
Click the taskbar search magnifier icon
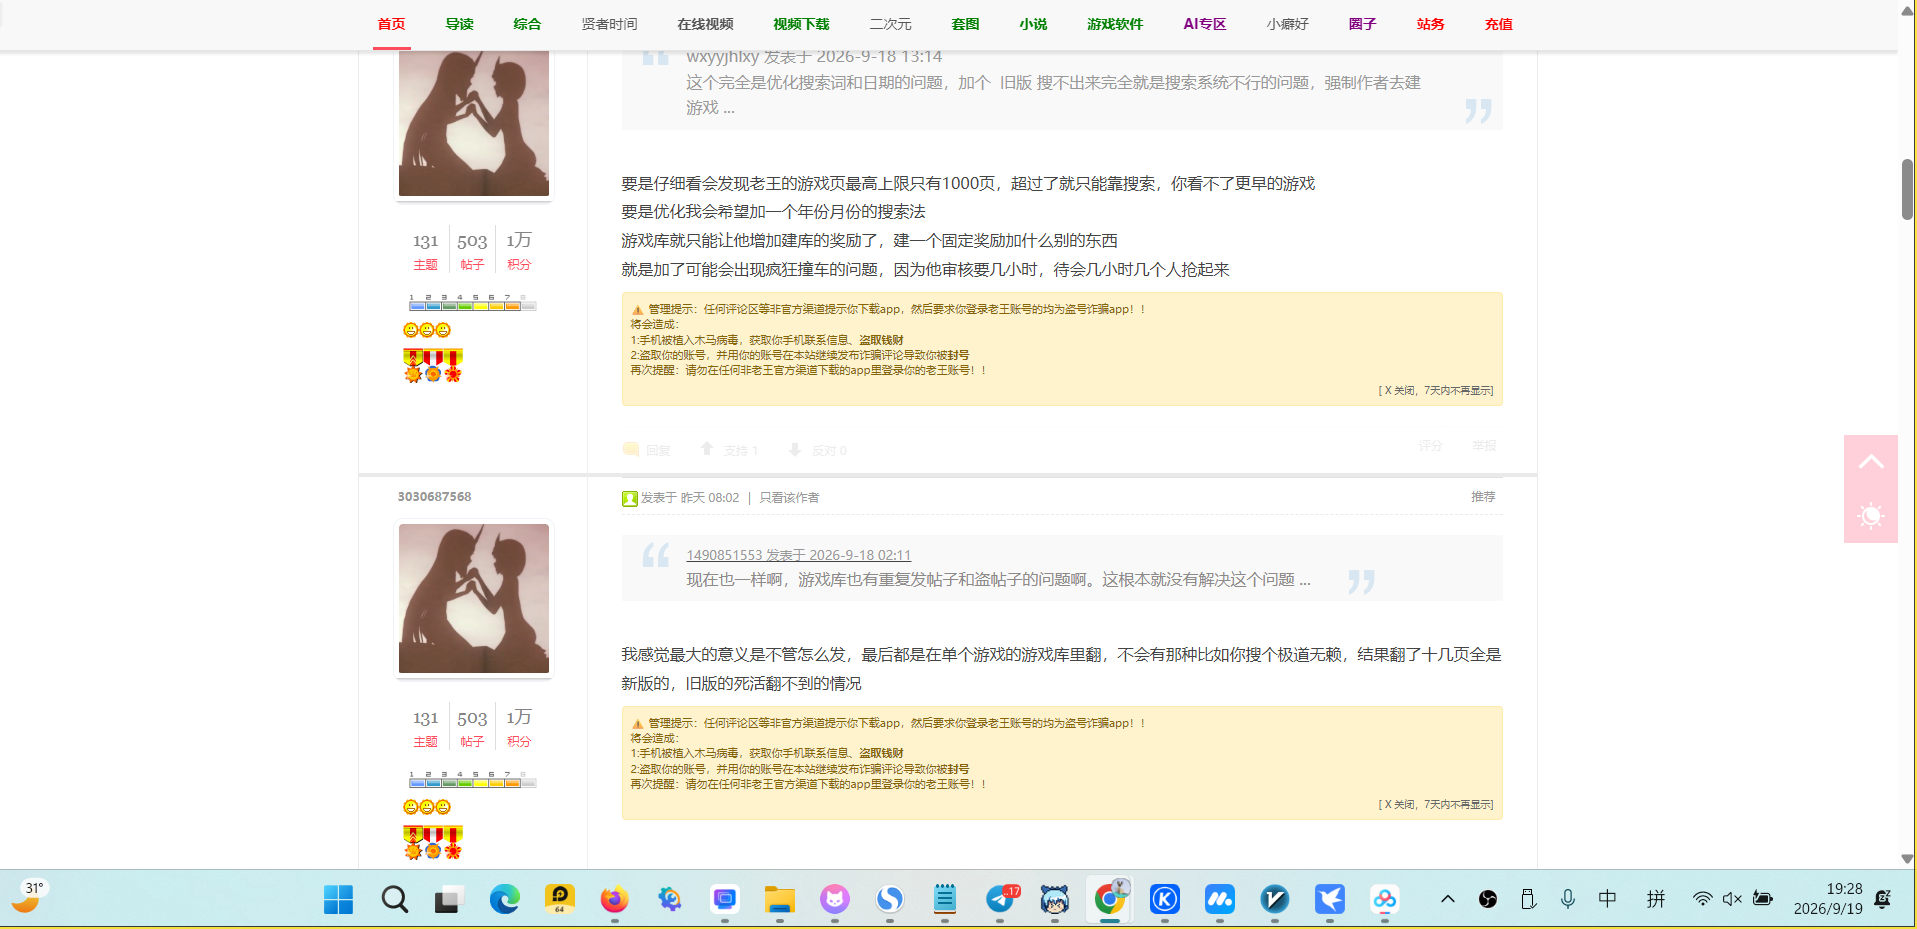[x=394, y=899]
